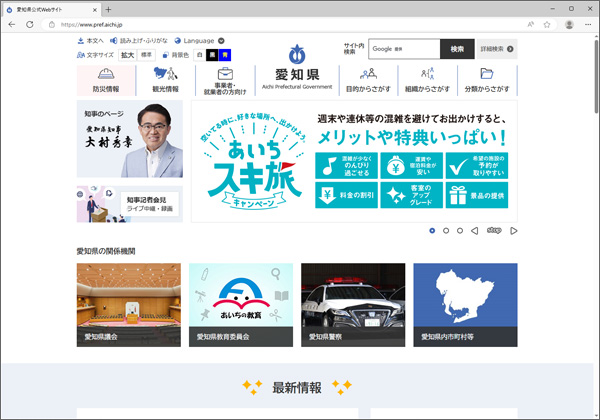The height and width of the screenshot is (420, 600).
Task: Click 拡大 text size button
Action: (127, 55)
